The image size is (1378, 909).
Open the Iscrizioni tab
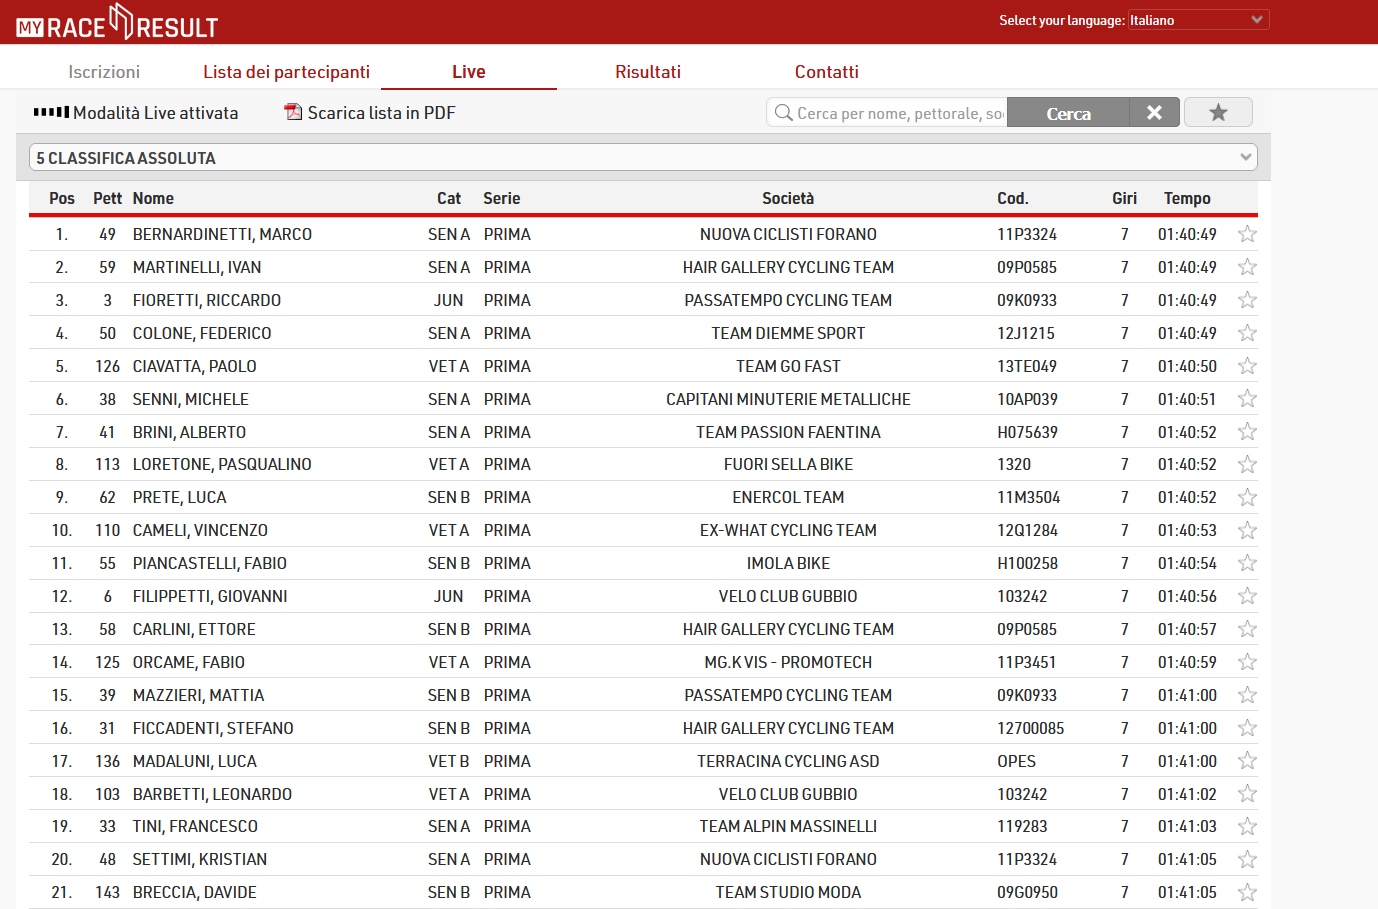[x=104, y=72]
